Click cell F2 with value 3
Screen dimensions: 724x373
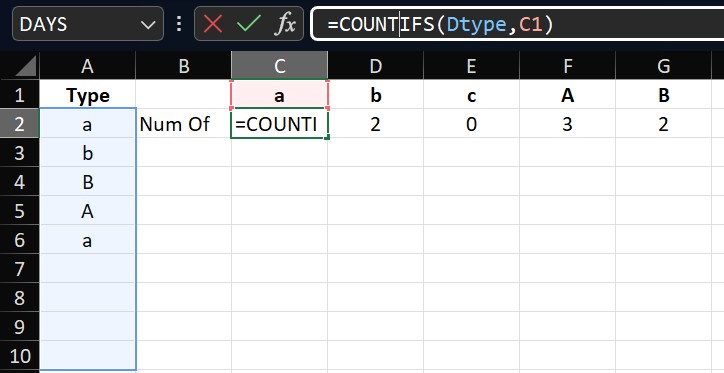[x=567, y=124]
